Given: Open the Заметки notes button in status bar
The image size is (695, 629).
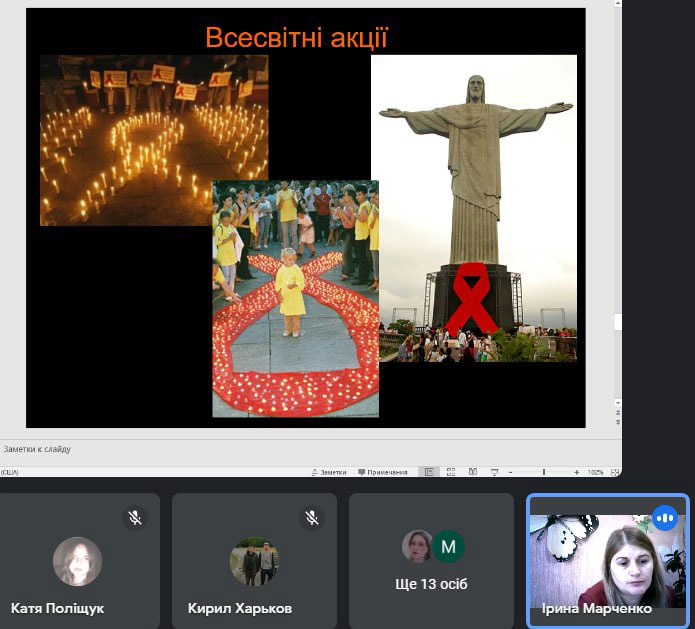Looking at the screenshot, I should [x=329, y=473].
